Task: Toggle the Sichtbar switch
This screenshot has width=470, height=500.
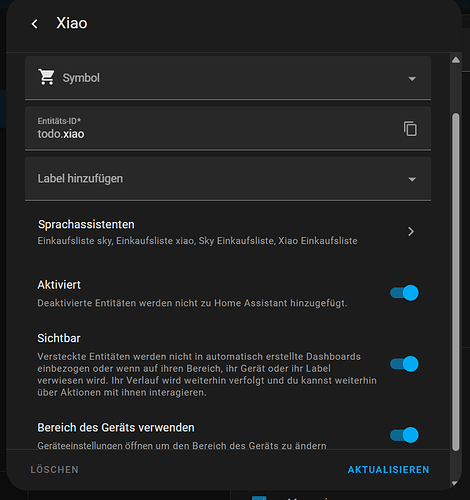Action: (x=404, y=364)
